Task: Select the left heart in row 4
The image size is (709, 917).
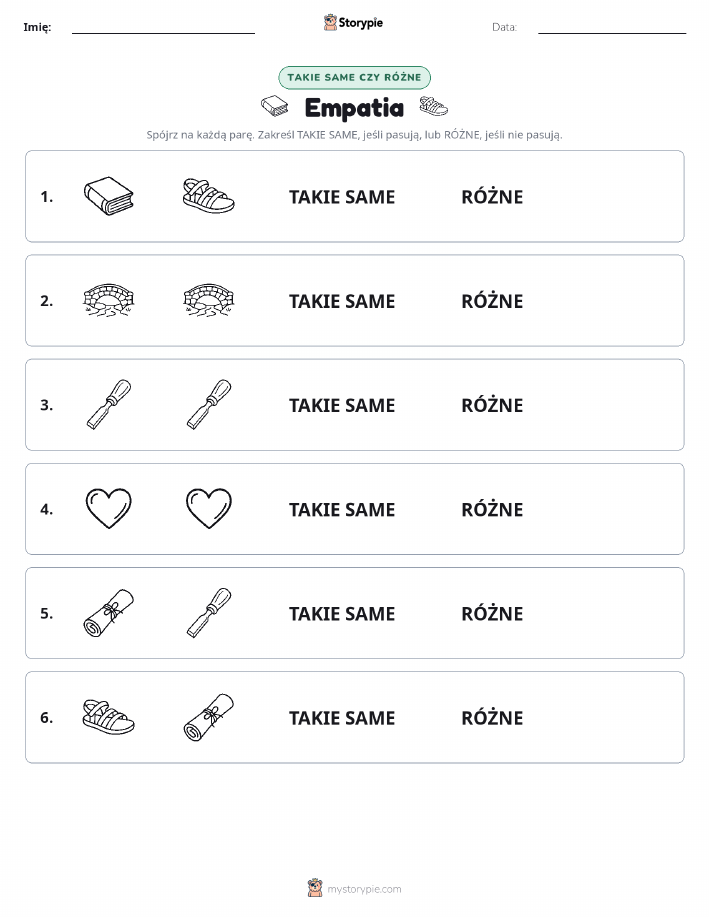Action: [109, 508]
